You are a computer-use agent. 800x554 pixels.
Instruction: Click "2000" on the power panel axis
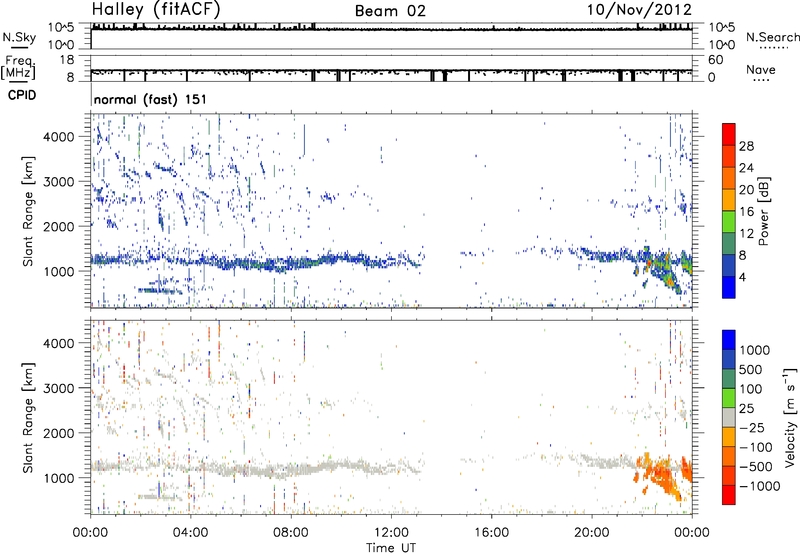(58, 226)
